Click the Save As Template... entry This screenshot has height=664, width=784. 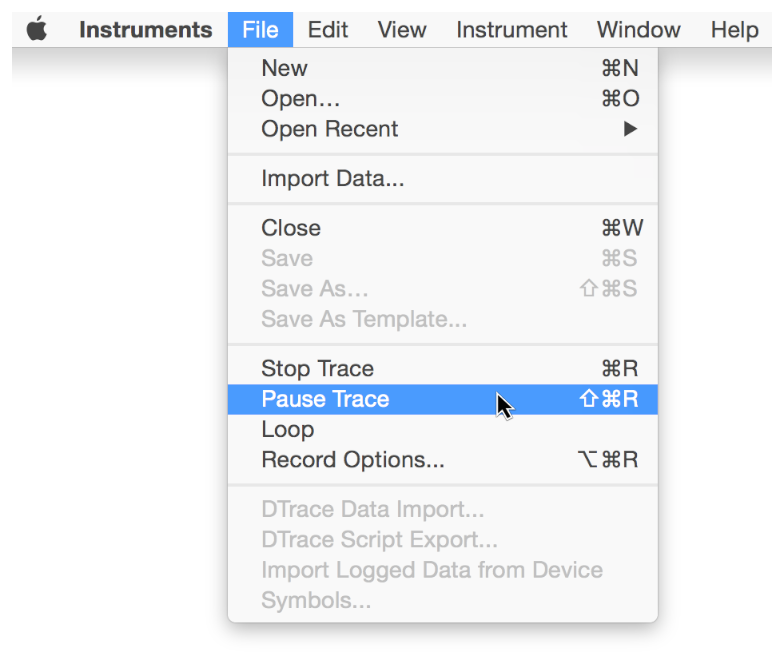click(364, 320)
